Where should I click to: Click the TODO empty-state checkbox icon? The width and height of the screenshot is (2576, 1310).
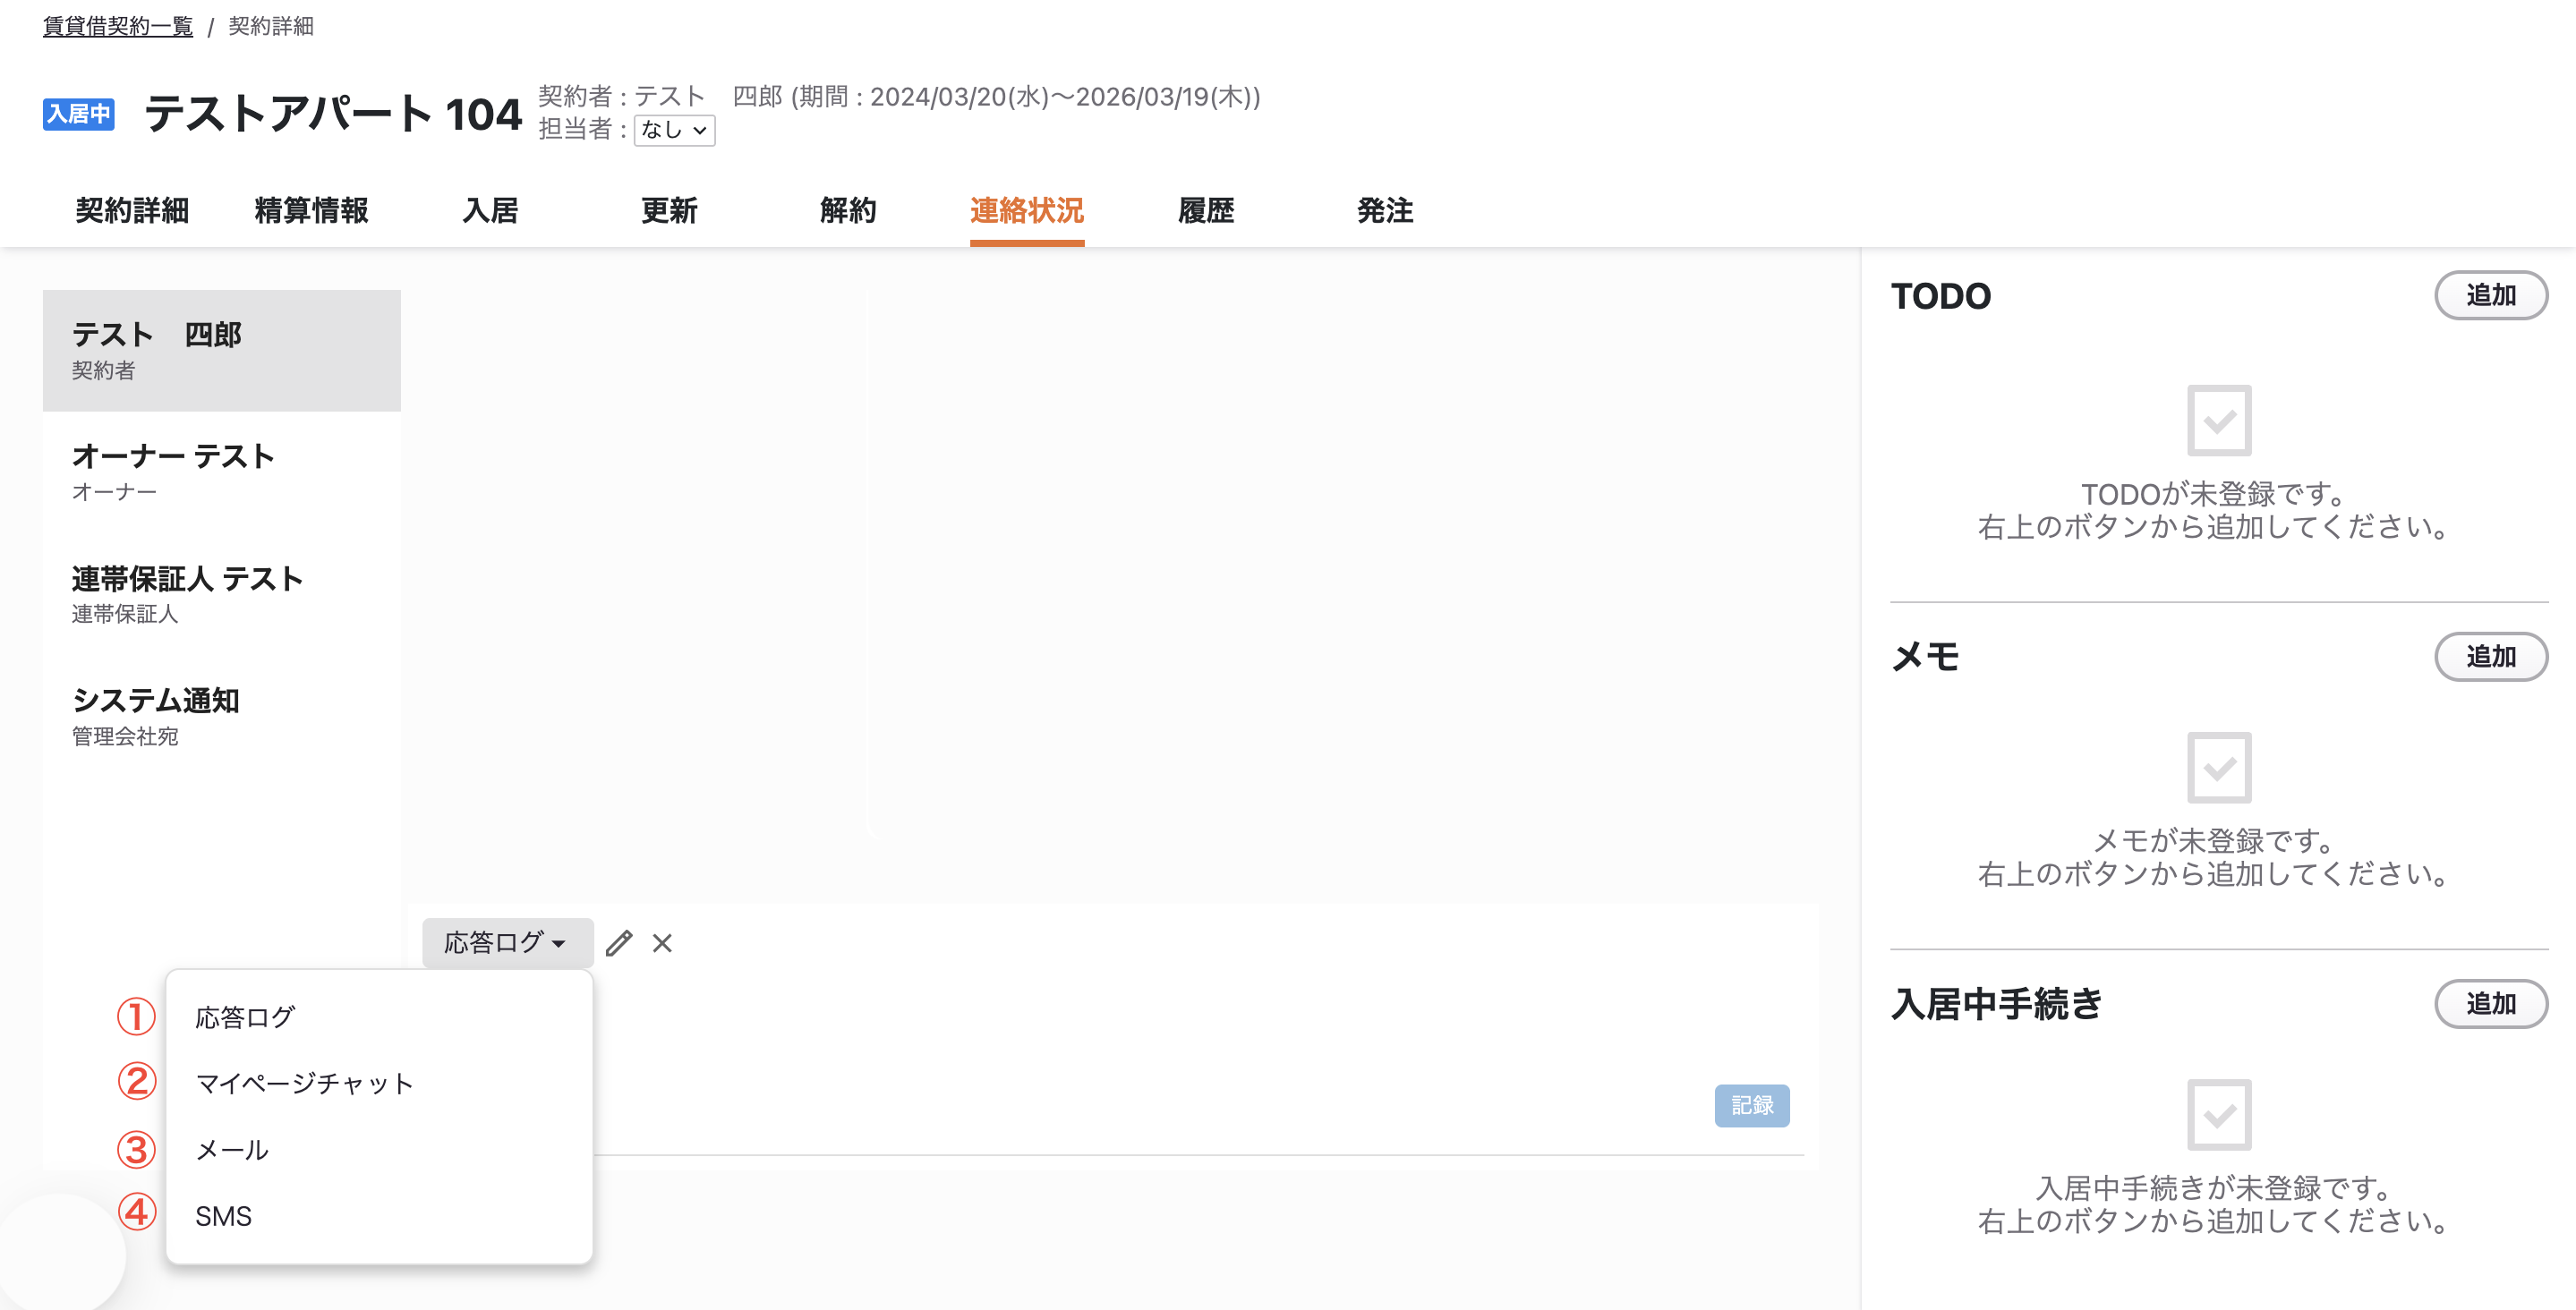pos(2219,420)
